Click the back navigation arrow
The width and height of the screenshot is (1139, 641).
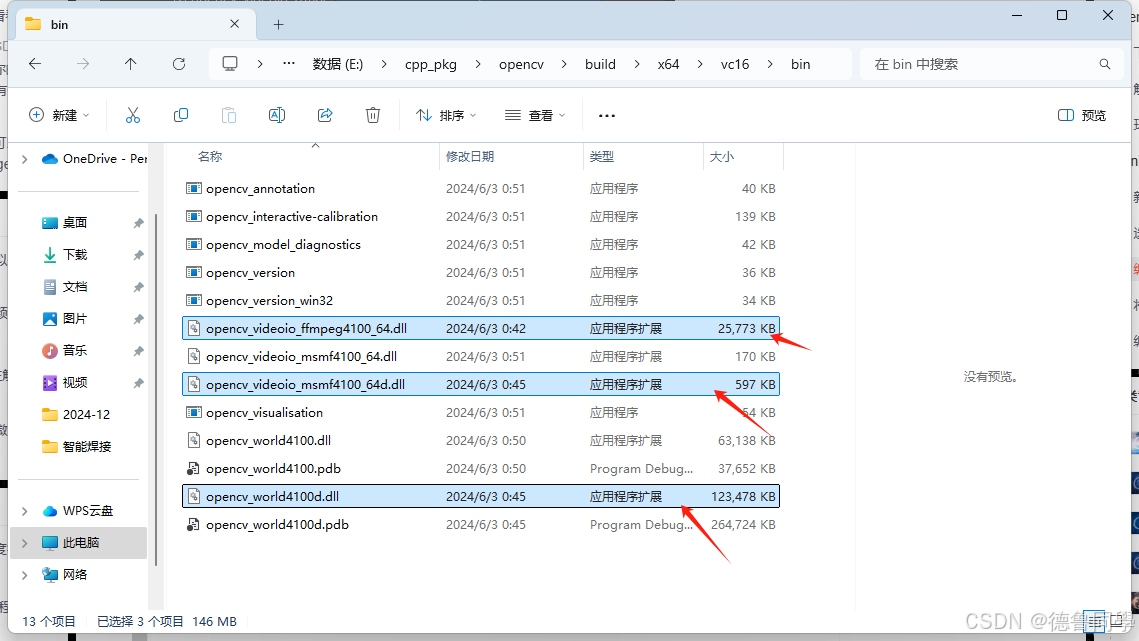coord(35,63)
